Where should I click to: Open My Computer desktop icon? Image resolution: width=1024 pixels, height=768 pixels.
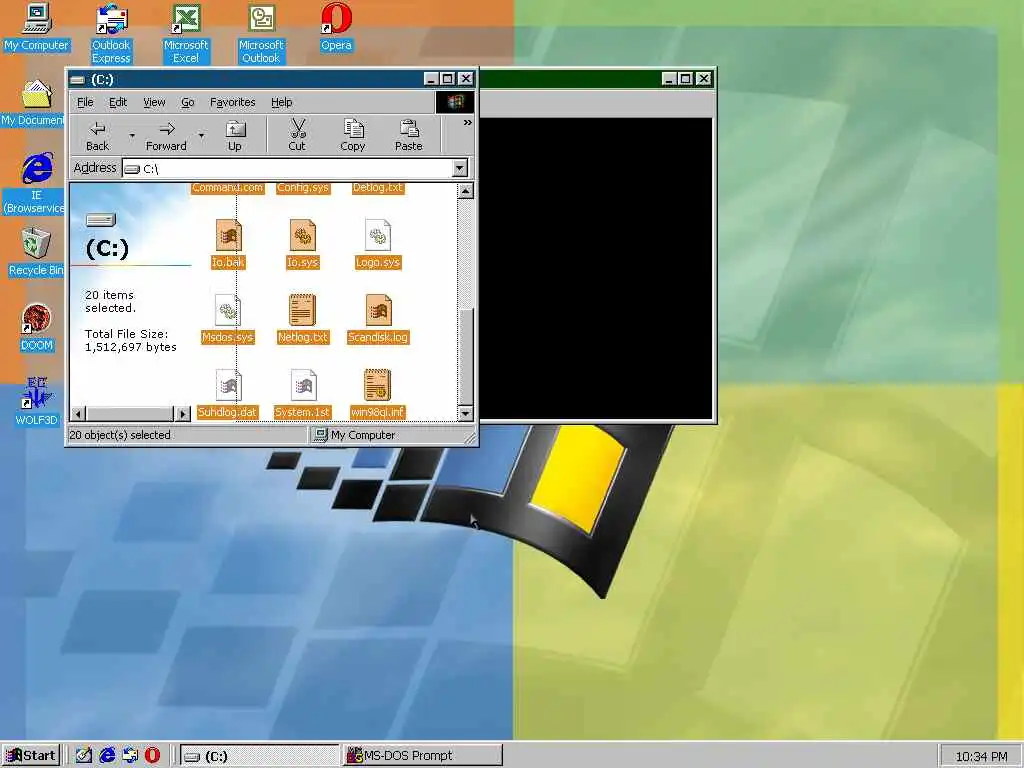click(x=36, y=27)
